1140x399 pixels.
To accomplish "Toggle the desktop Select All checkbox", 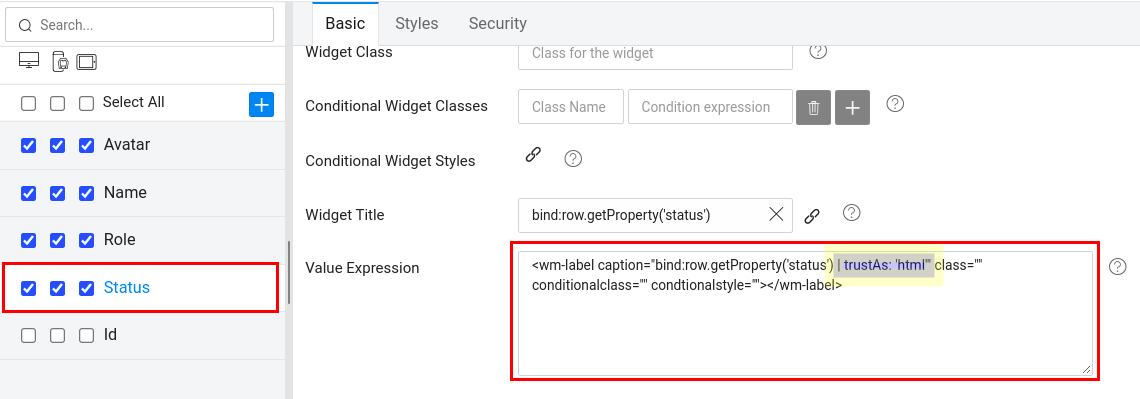I will click(x=28, y=103).
